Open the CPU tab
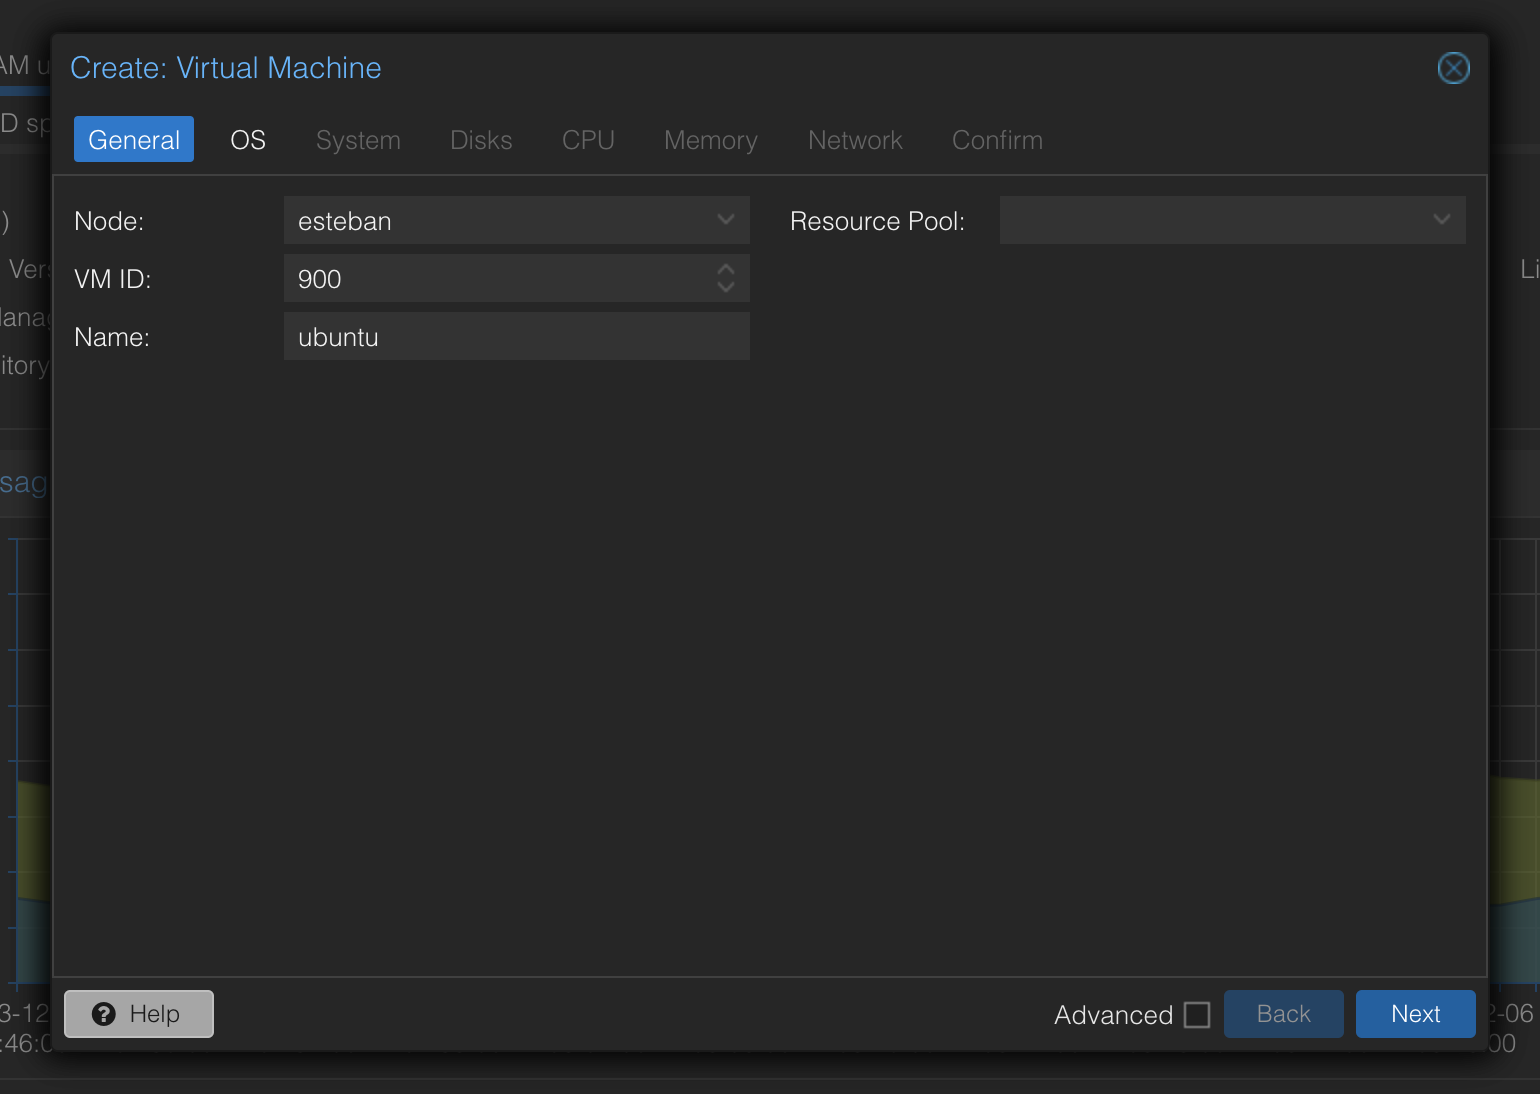The height and width of the screenshot is (1094, 1540). (x=588, y=140)
